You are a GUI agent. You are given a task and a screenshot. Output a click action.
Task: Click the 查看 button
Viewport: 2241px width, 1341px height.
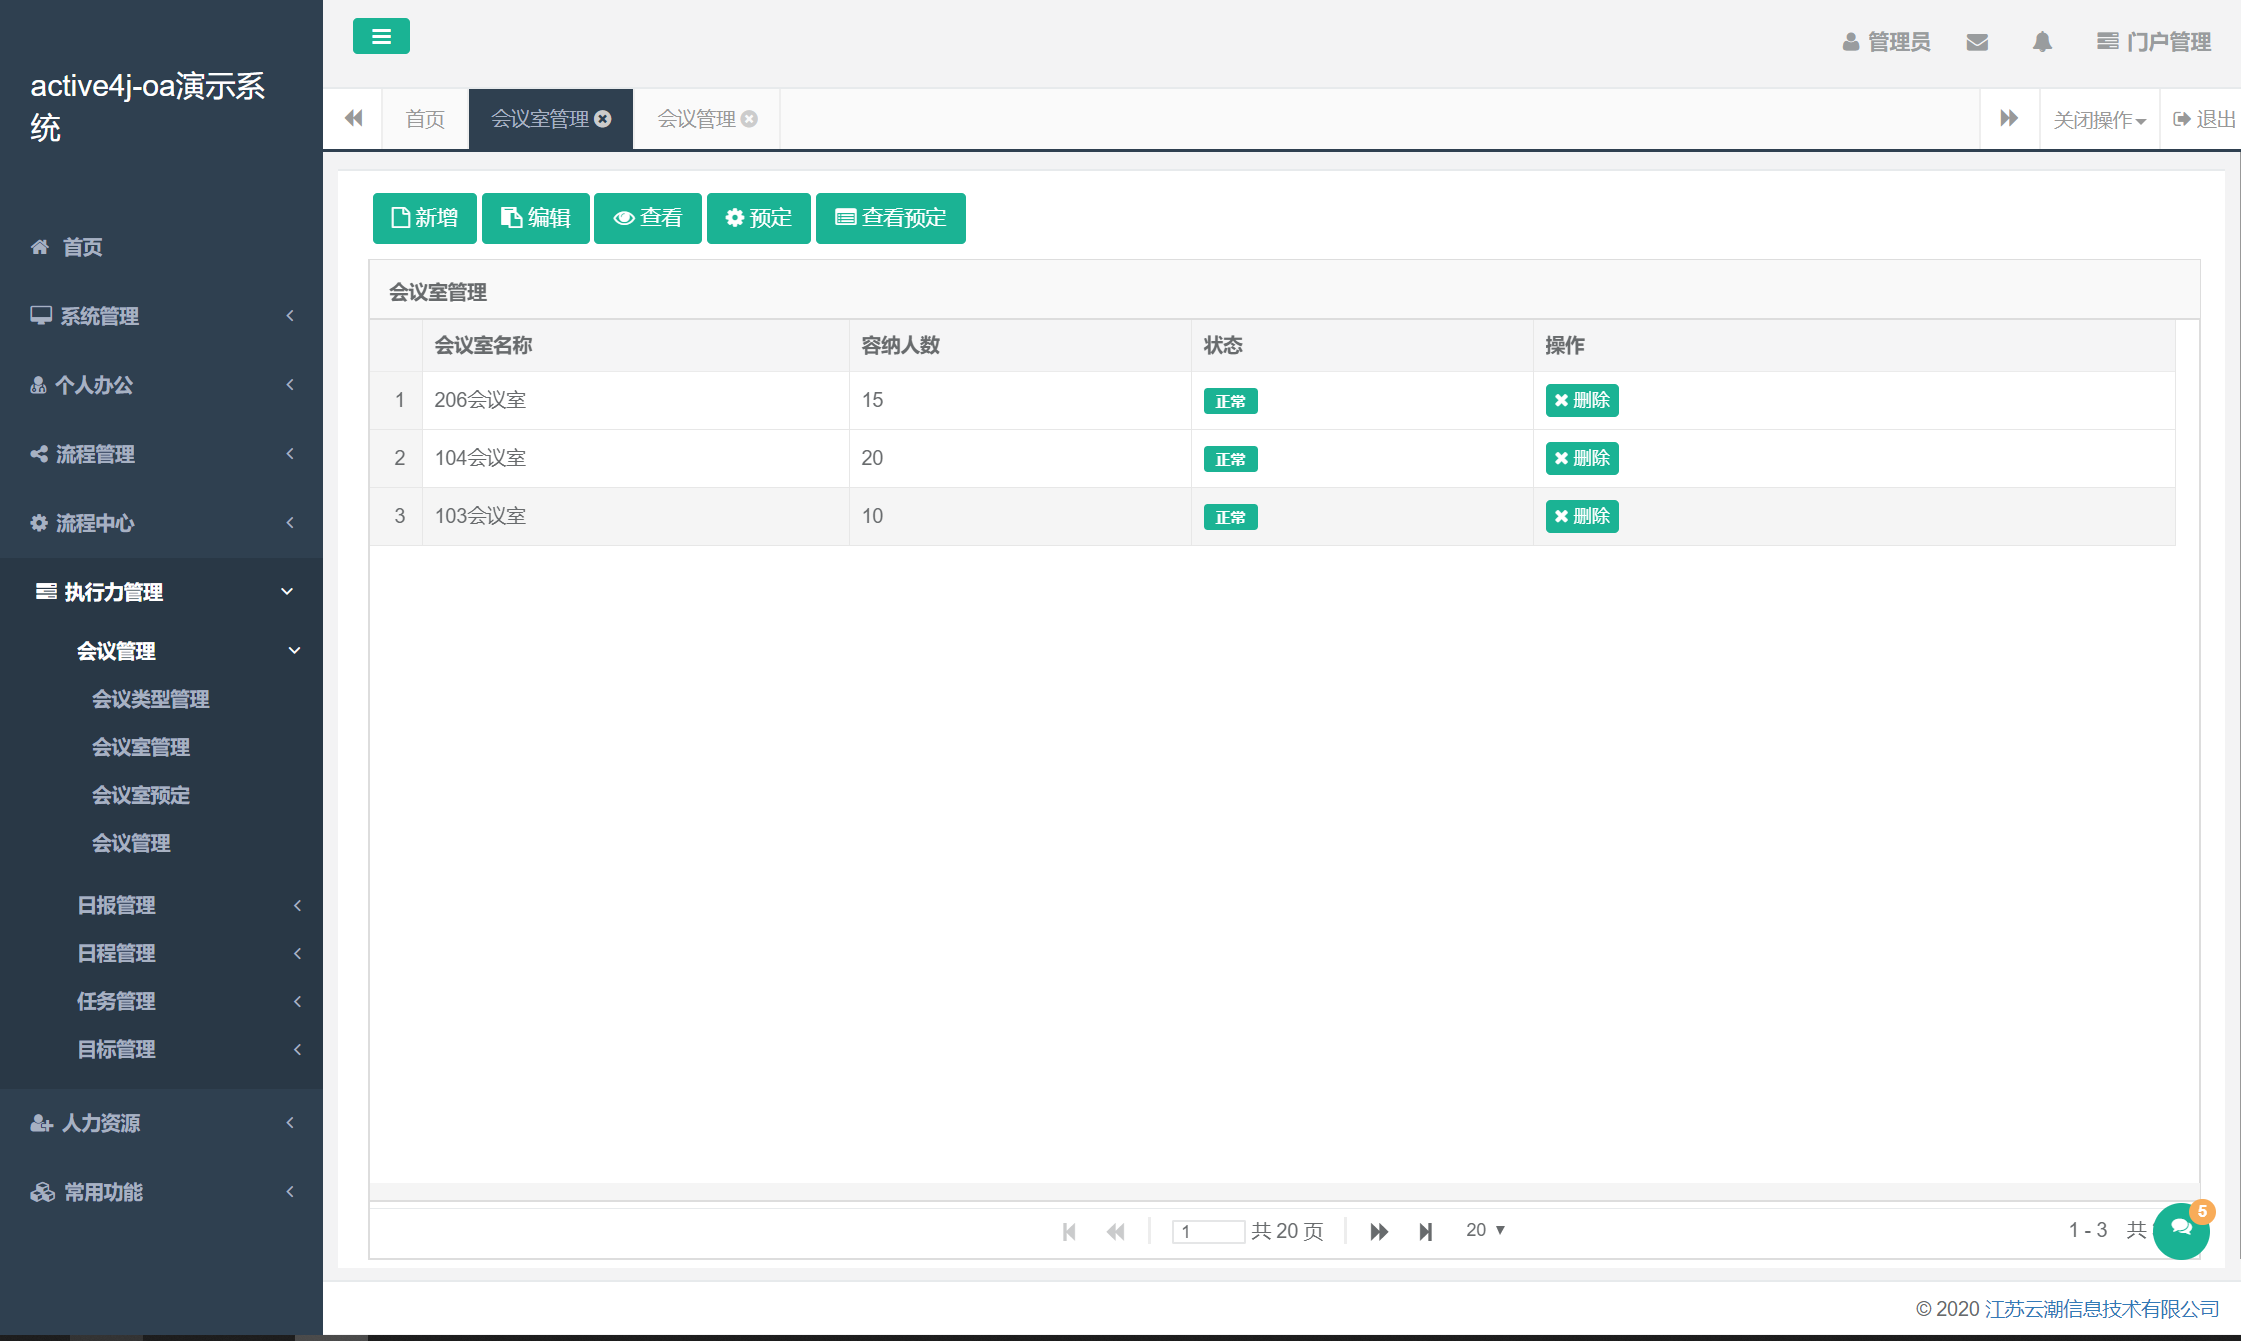tap(648, 218)
